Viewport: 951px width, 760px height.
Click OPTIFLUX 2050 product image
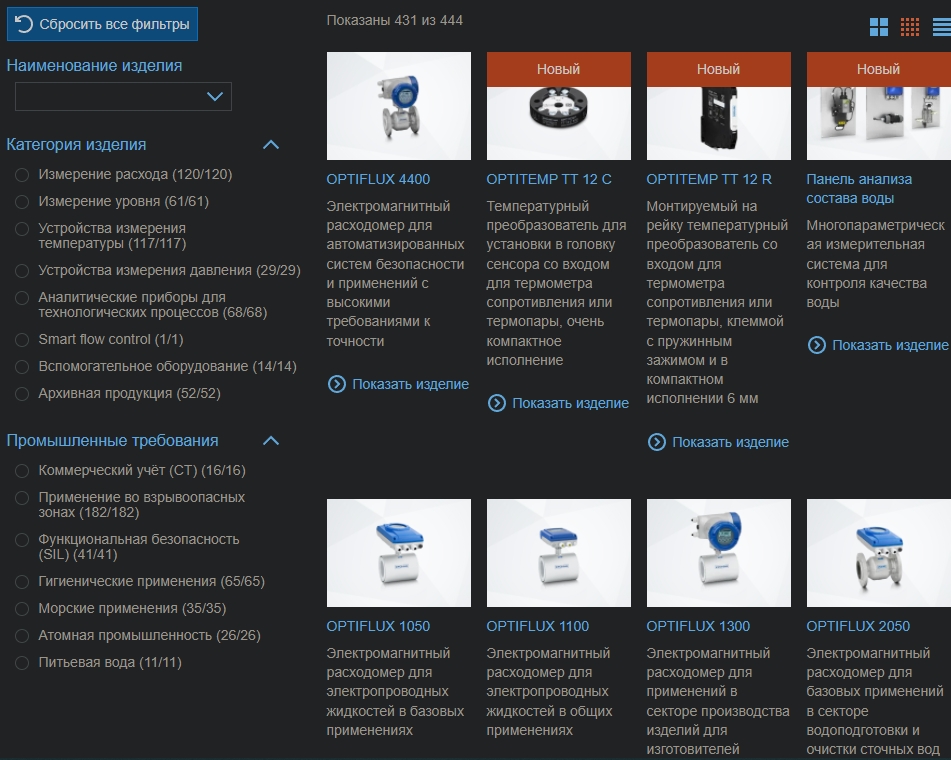point(879,553)
